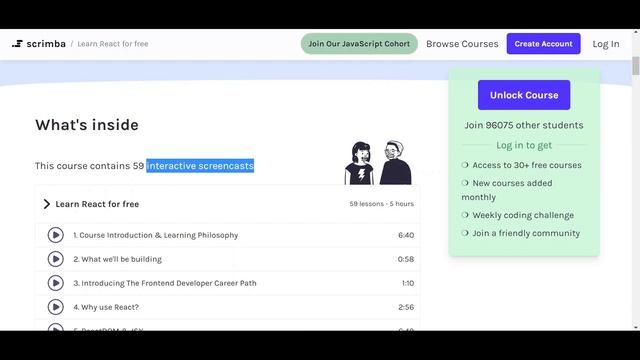Screen dimensions: 640x360
Task: Click the 6:40 duration of lesson 1
Action: (x=406, y=235)
